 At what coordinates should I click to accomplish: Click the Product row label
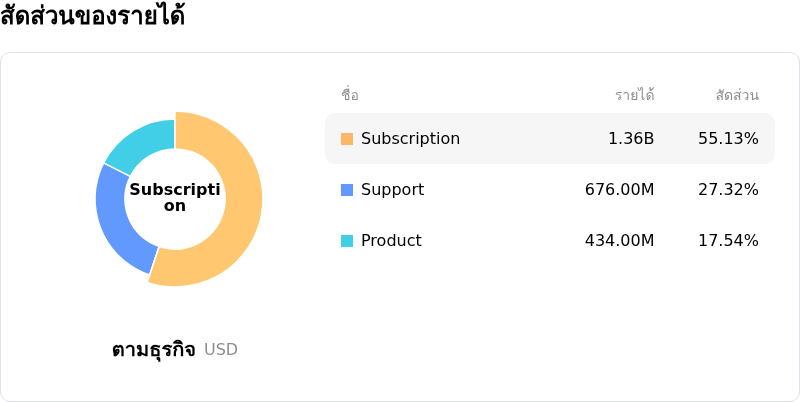(391, 241)
